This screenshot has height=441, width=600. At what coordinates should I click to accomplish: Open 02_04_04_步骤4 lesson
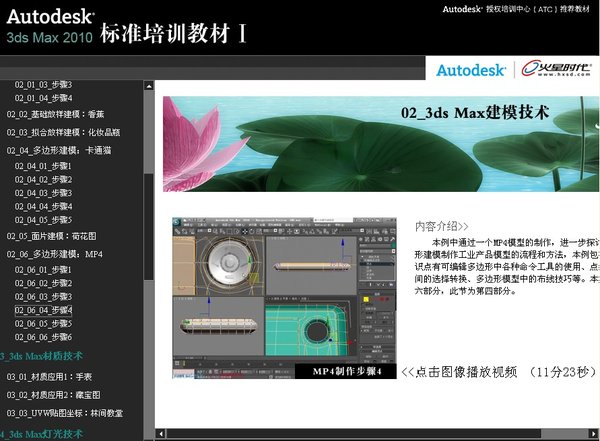[43, 206]
